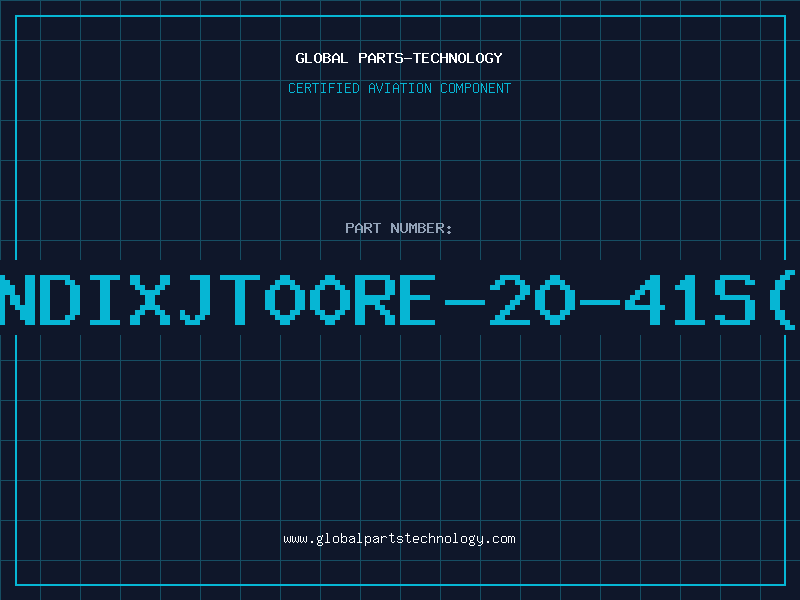Click the CERTIFIED AVIATION COMPONENT subtitle
The width and height of the screenshot is (800, 600).
(399, 88)
